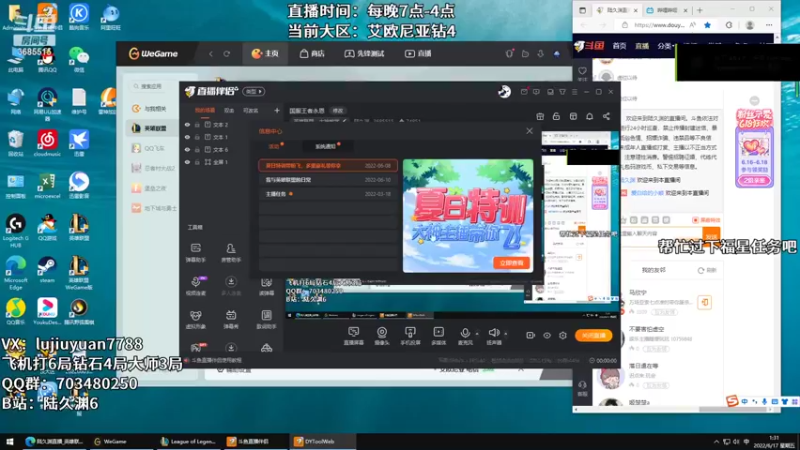Click the browser favorites star icon

click(707, 25)
